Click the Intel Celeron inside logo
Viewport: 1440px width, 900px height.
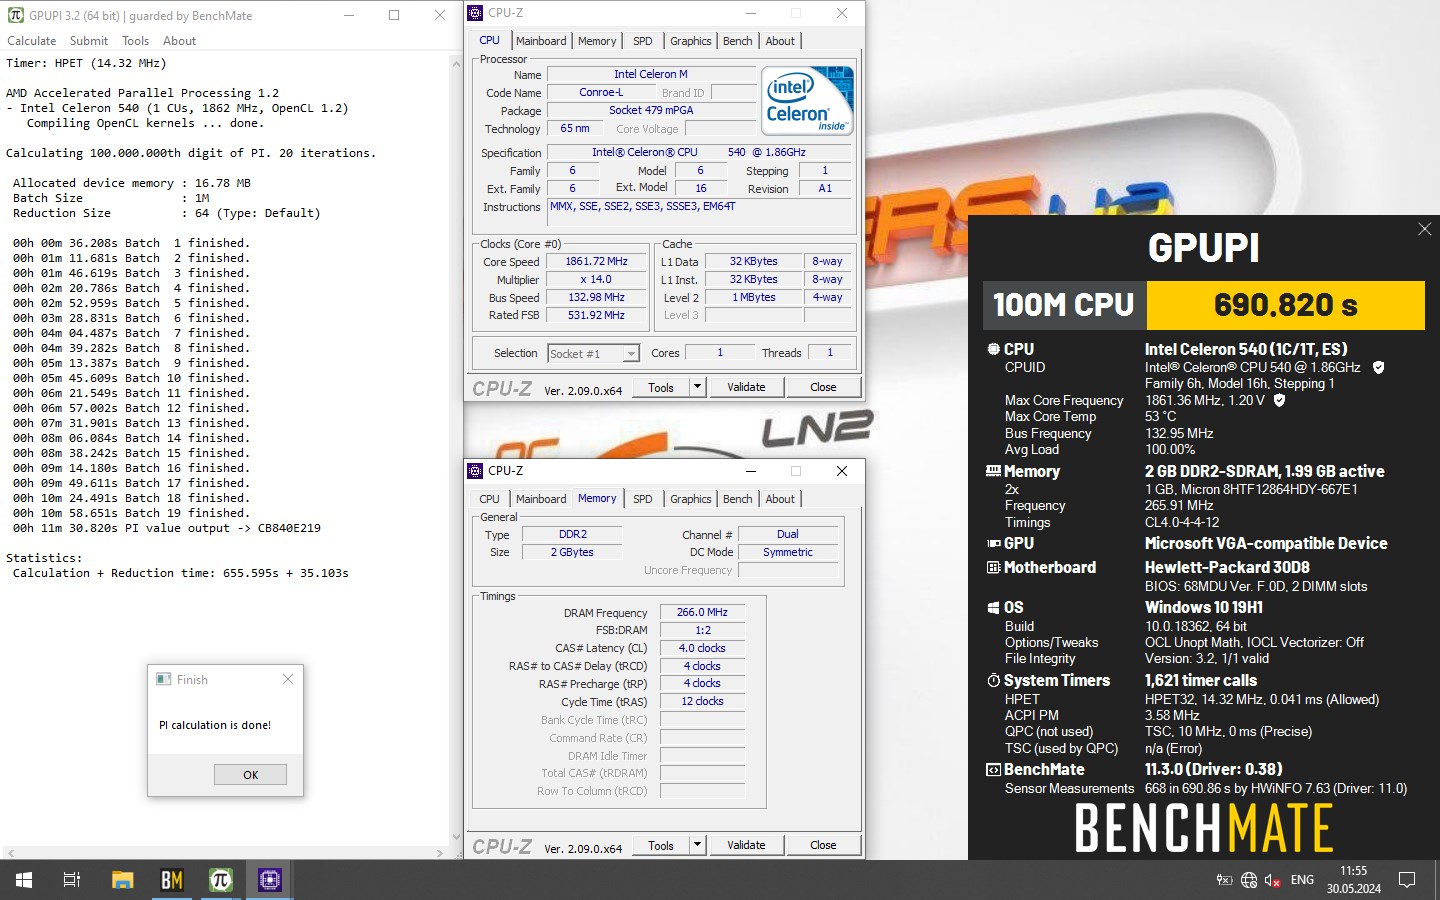pyautogui.click(x=807, y=100)
